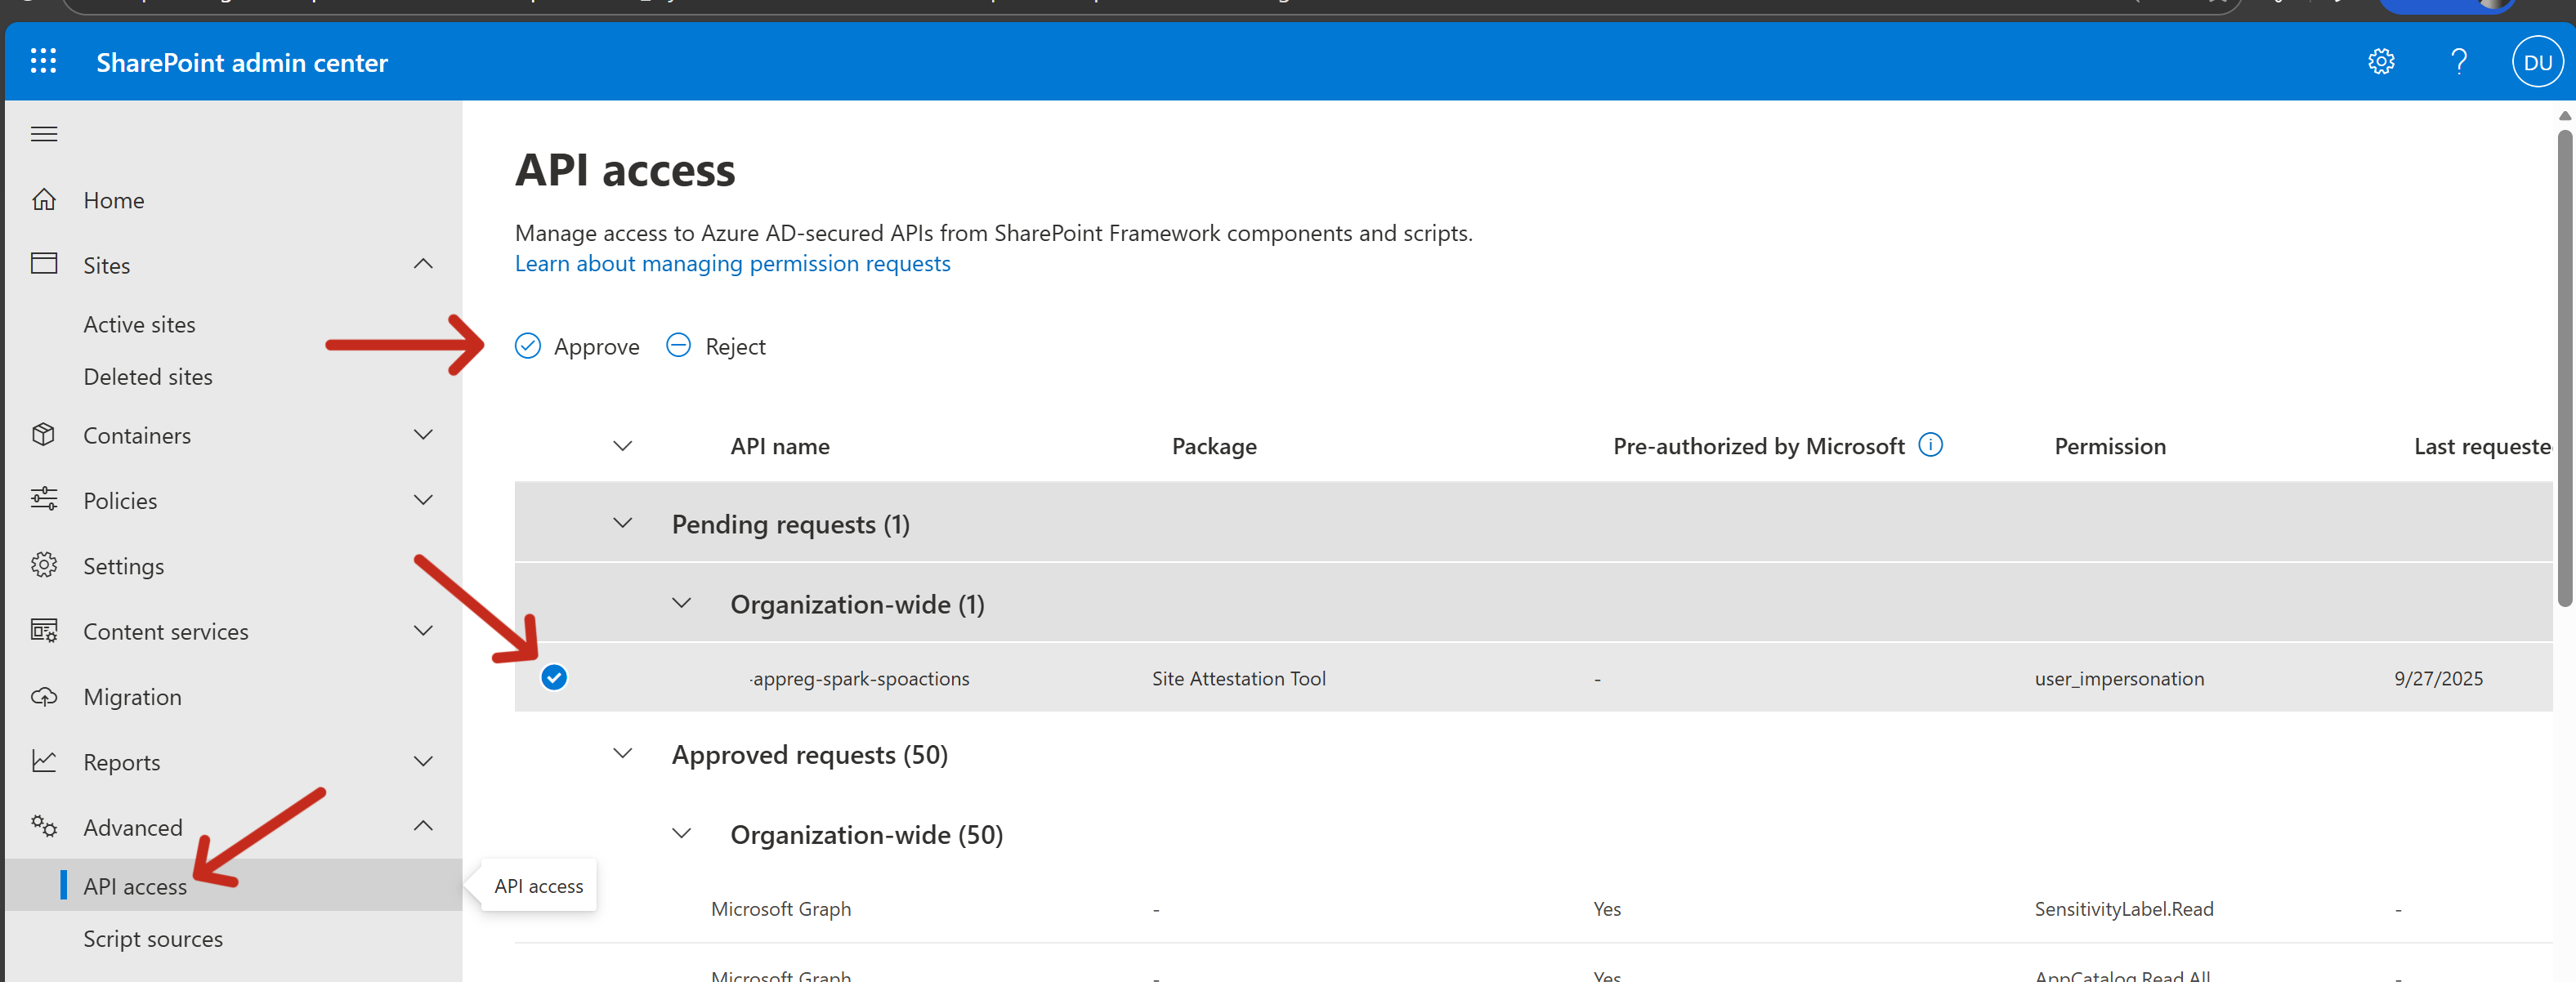The image size is (2576, 982).
Task: Open Active sites page
Action: tap(139, 325)
